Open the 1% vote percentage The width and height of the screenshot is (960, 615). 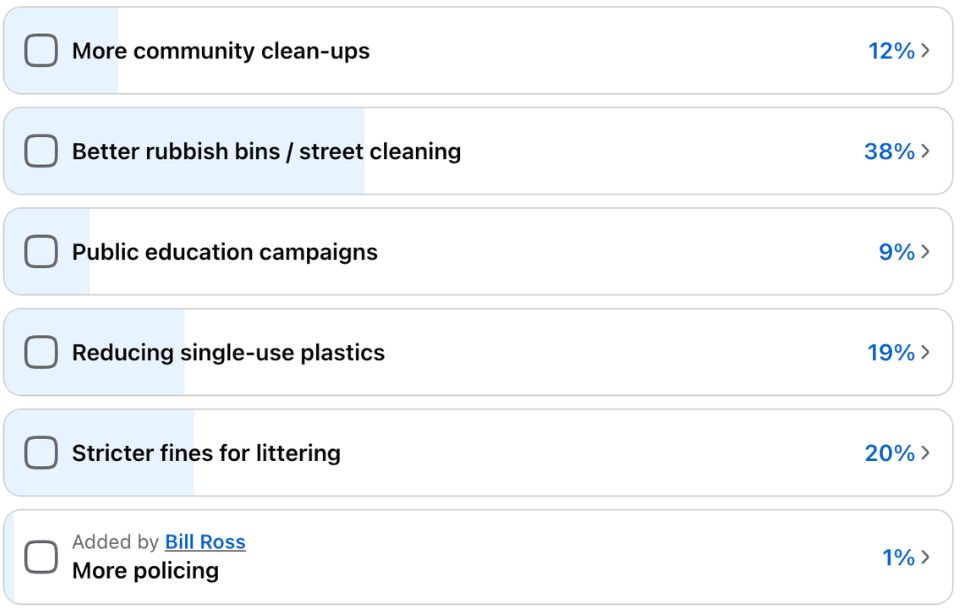[898, 557]
